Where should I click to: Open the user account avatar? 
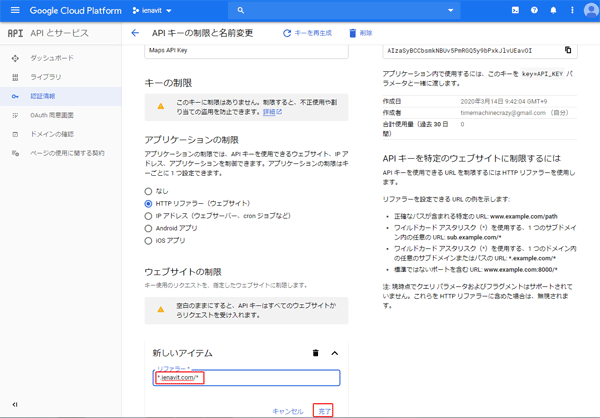point(591,10)
